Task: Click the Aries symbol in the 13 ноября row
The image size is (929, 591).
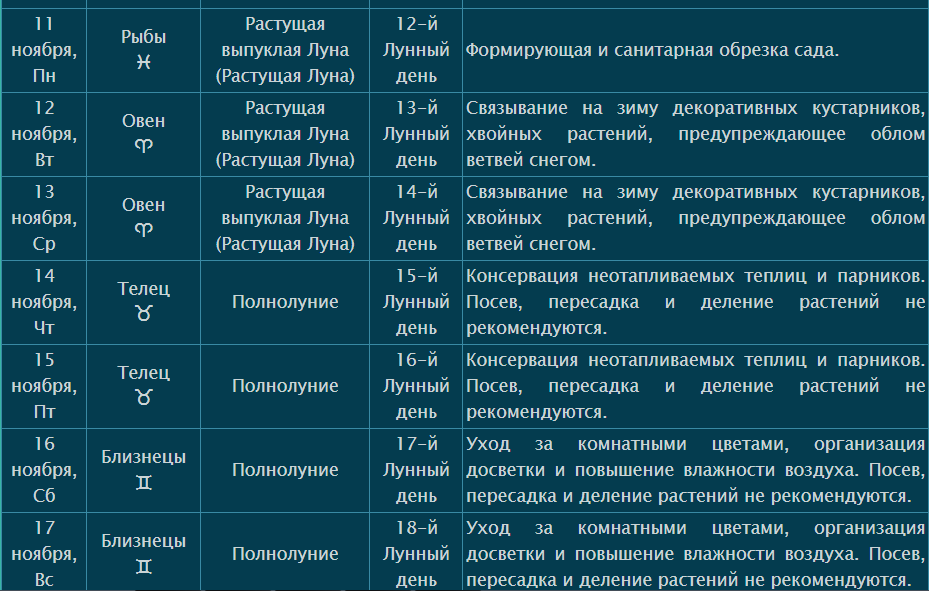Action: (144, 230)
